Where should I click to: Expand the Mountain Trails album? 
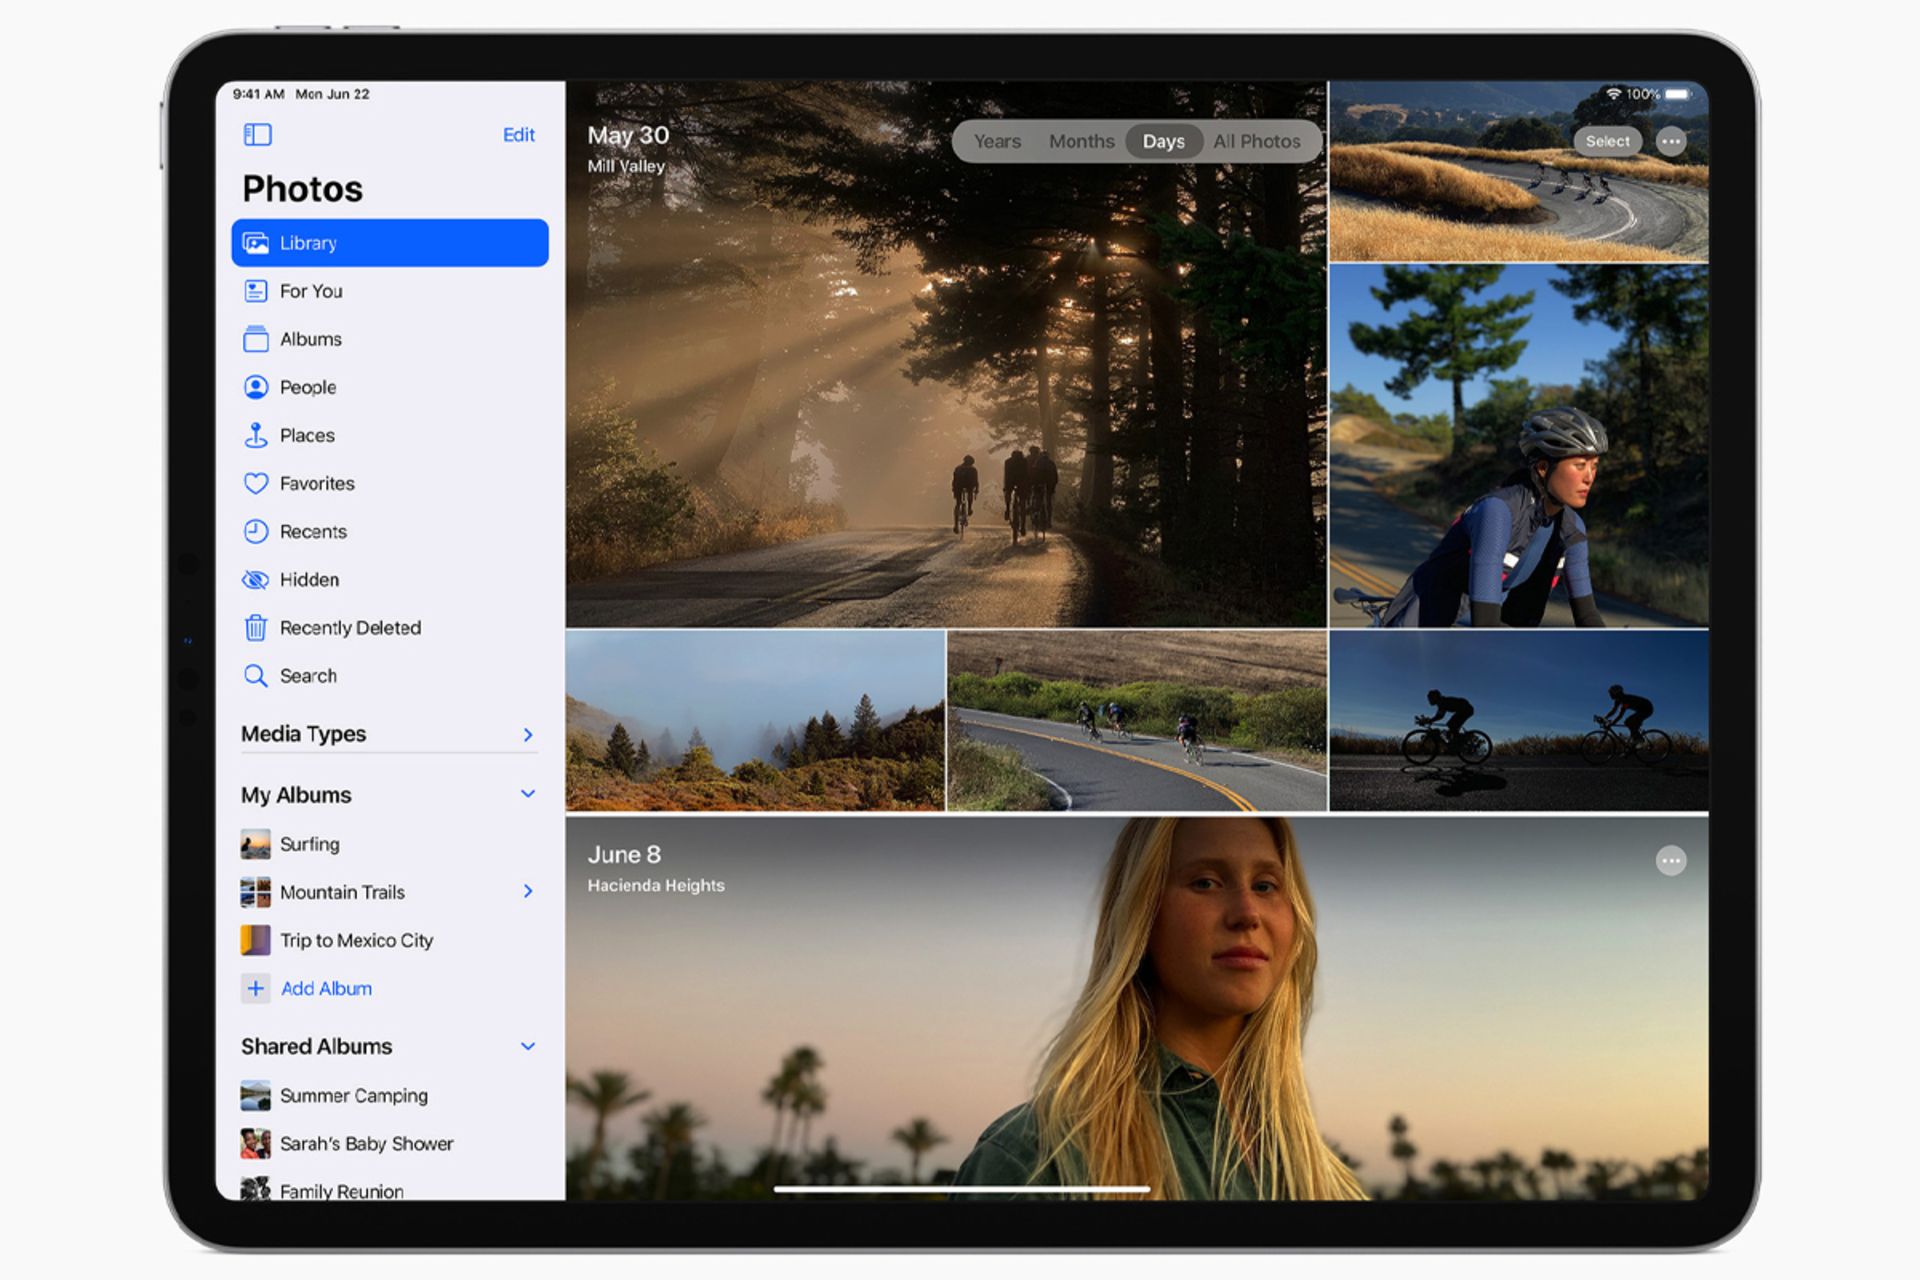[528, 891]
